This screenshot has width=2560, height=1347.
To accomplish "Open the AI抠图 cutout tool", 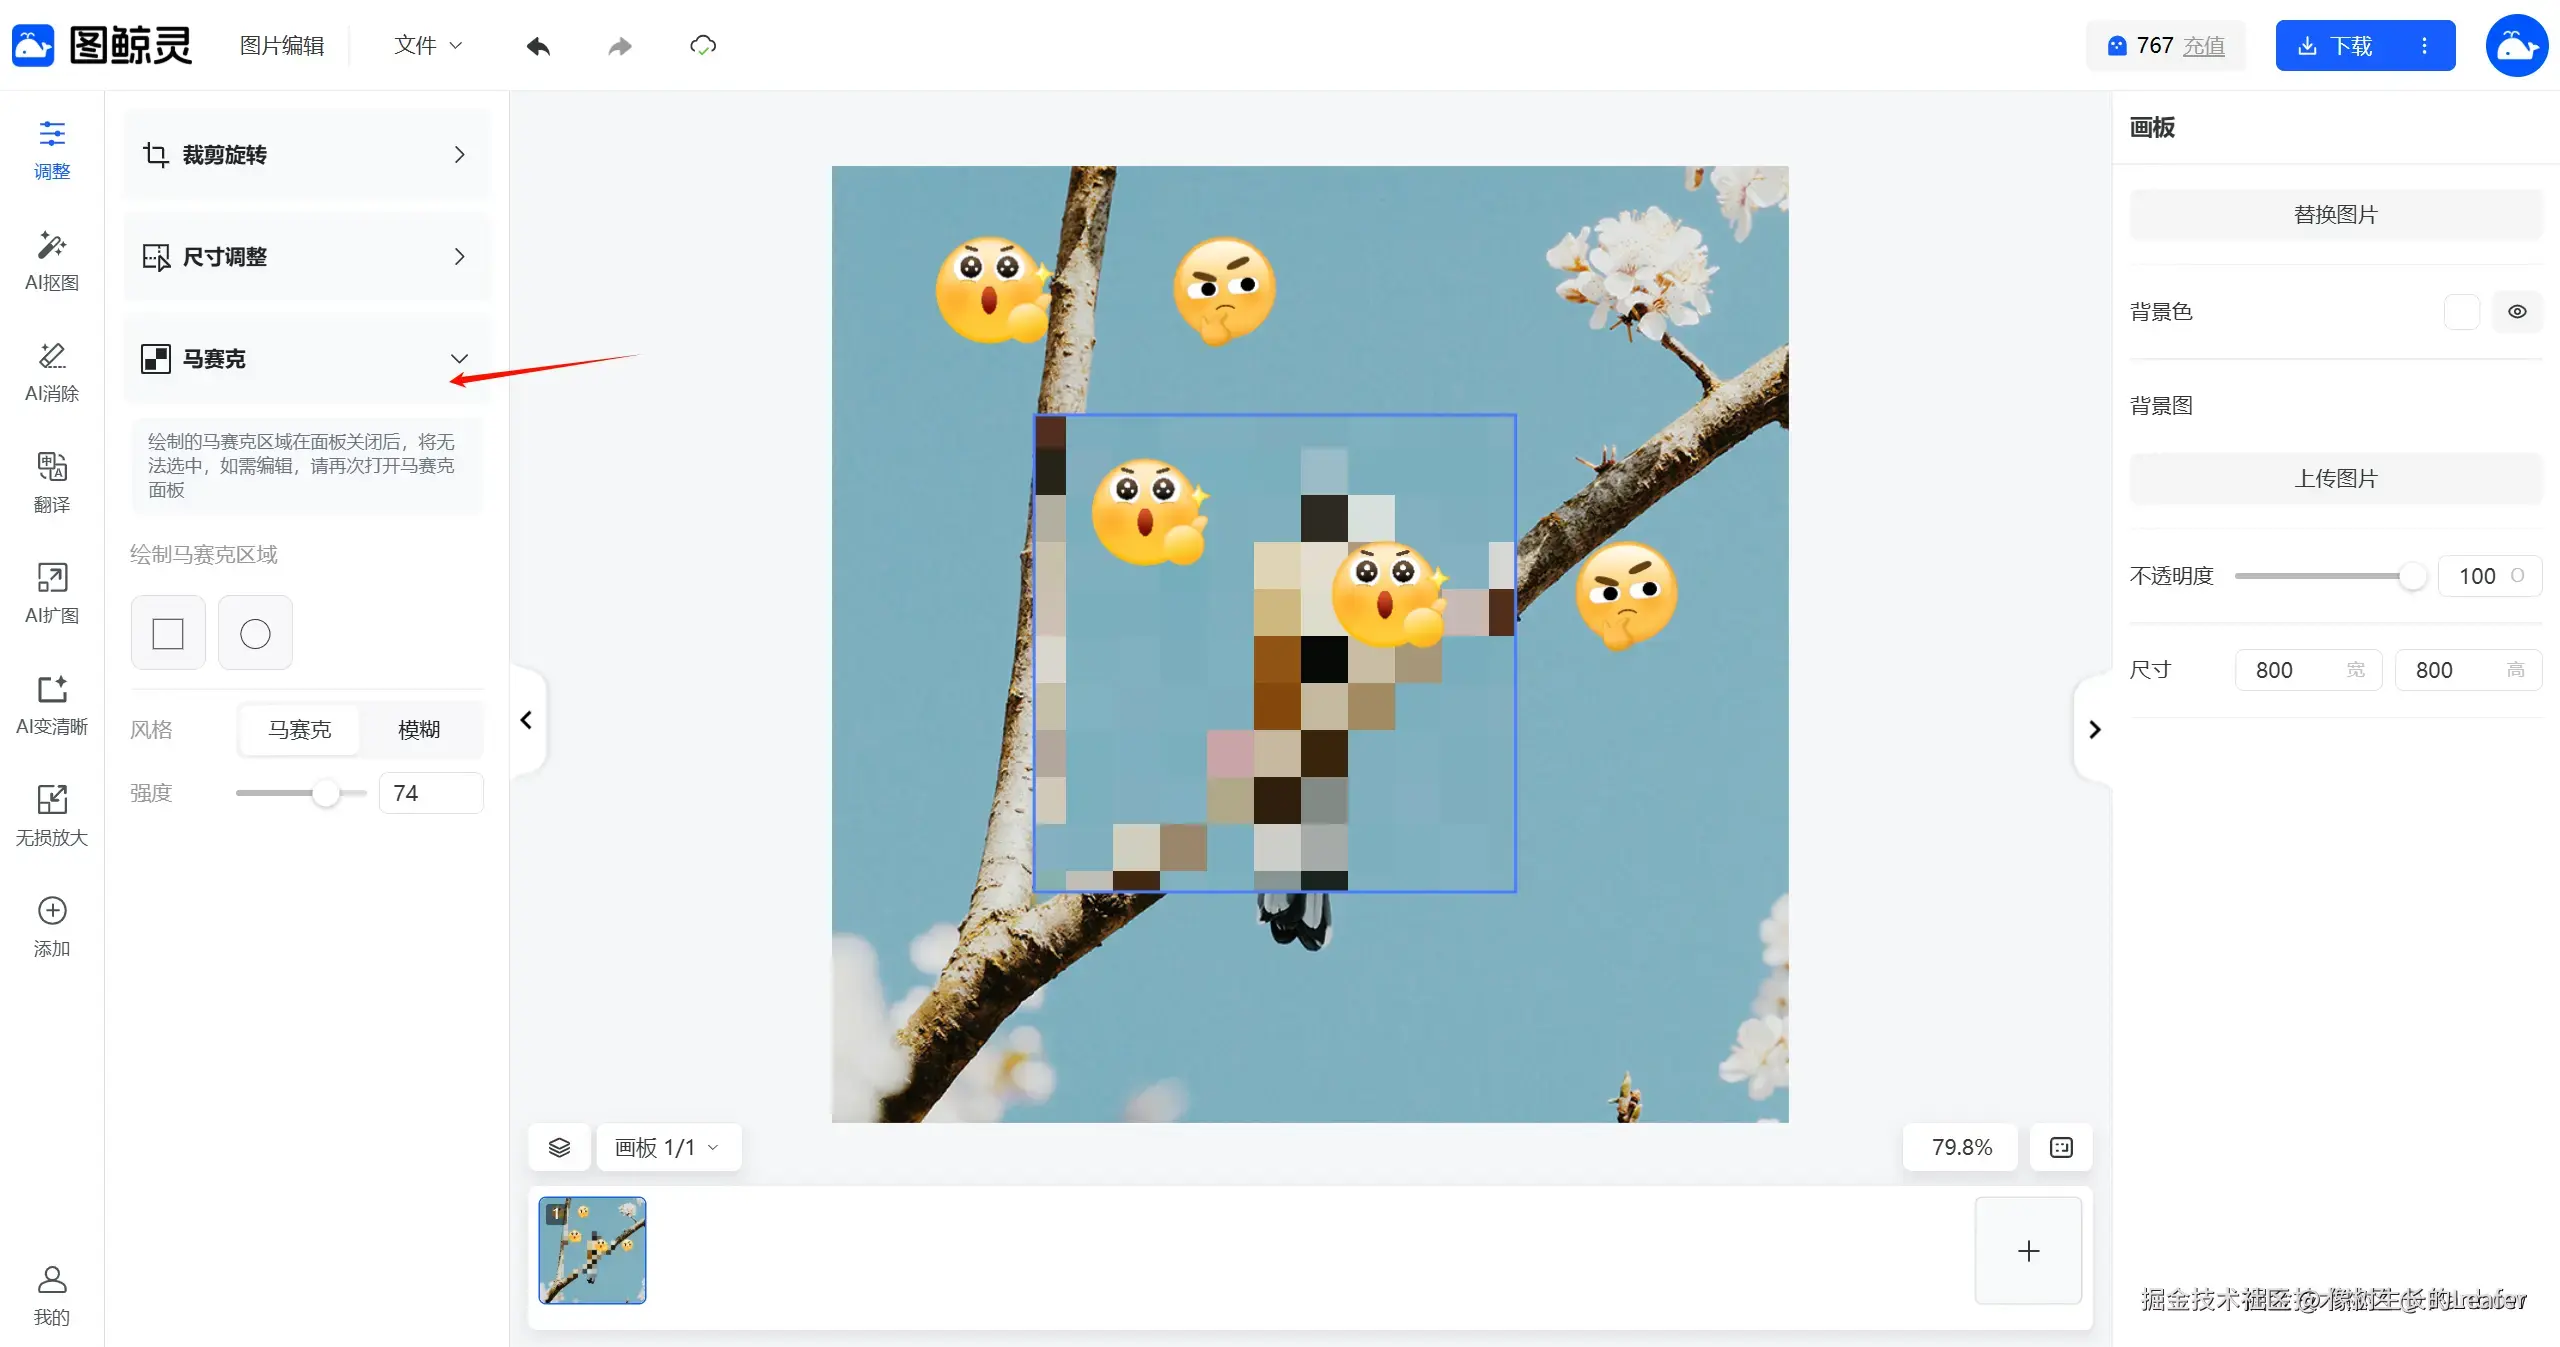I will 51,260.
